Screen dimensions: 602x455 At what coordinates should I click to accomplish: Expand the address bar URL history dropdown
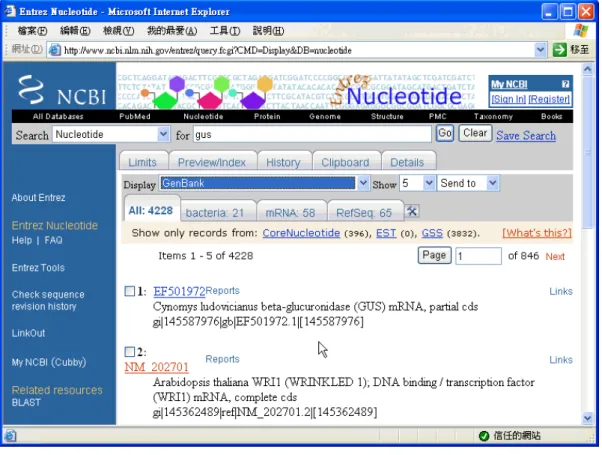(540, 50)
